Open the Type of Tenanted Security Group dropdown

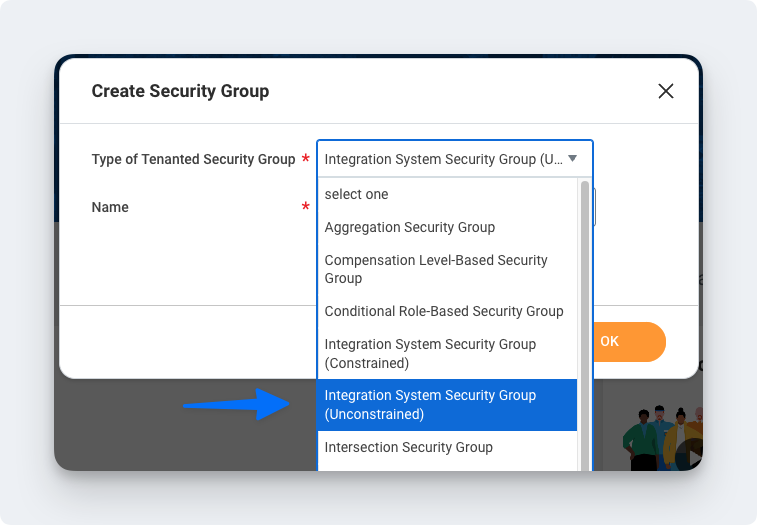coord(444,159)
